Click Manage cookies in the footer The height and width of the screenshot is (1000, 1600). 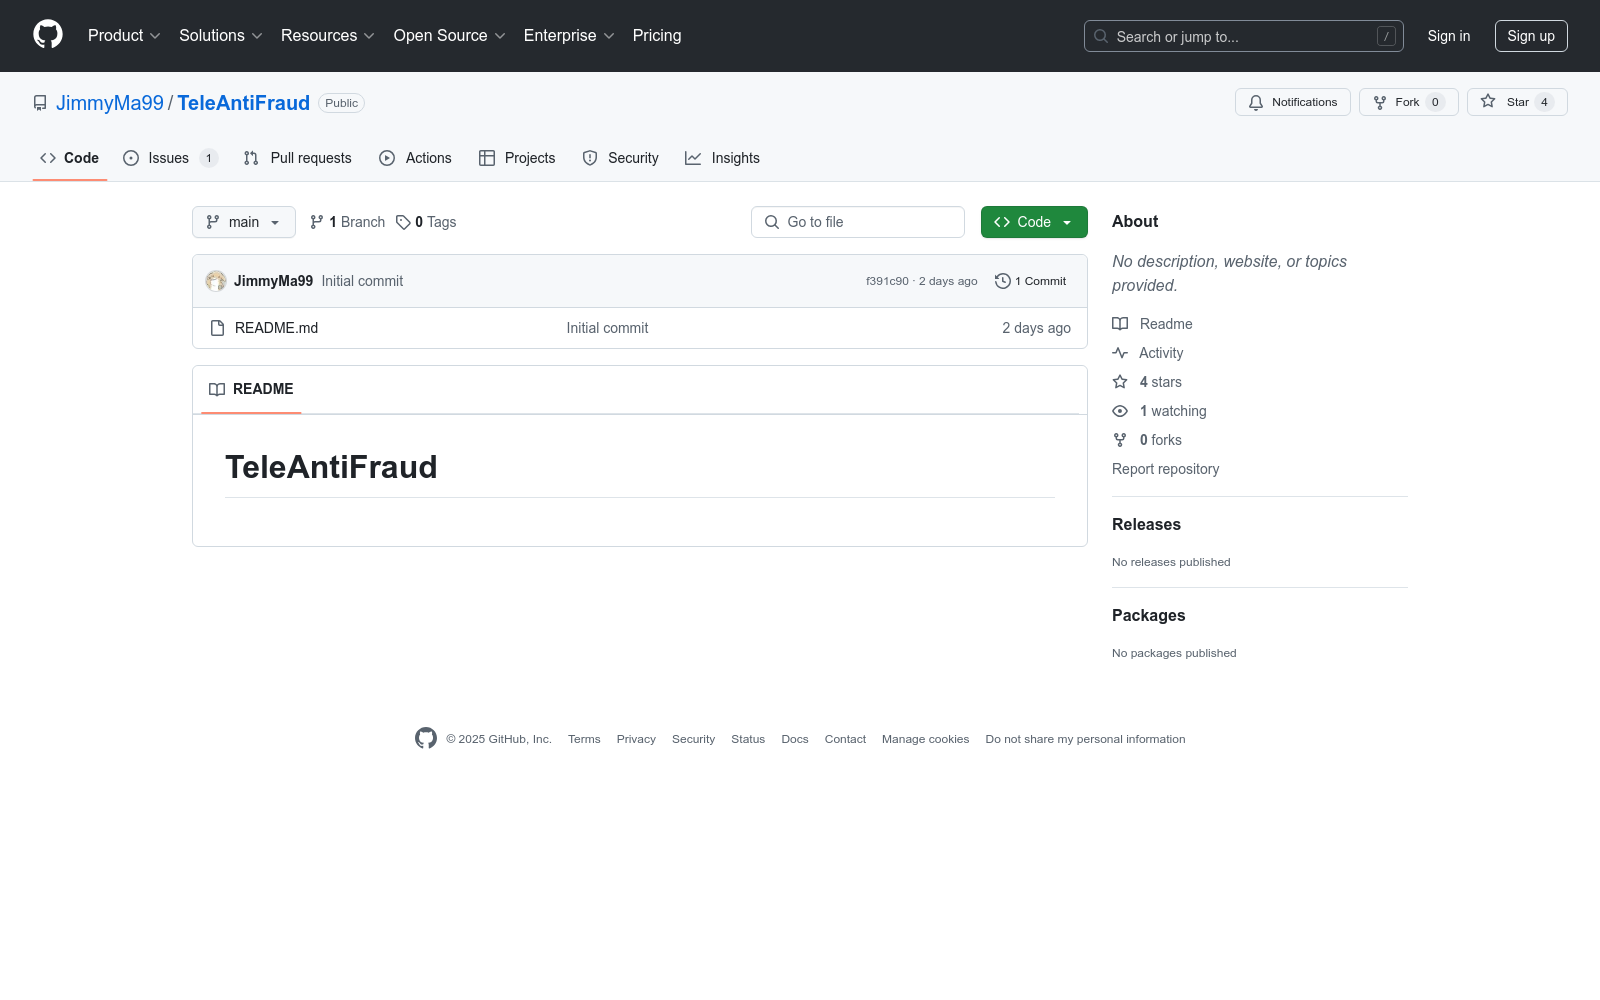click(x=925, y=739)
